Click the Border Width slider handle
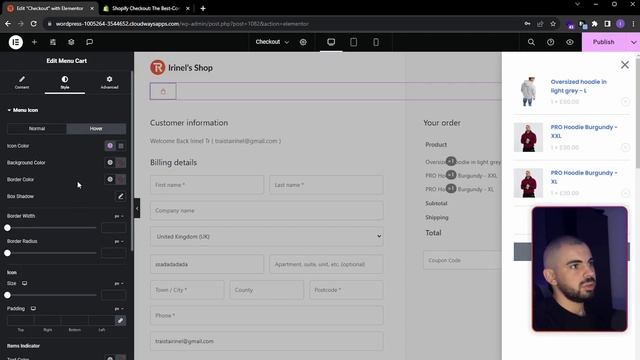Image resolution: width=640 pixels, height=360 pixels. point(7,228)
